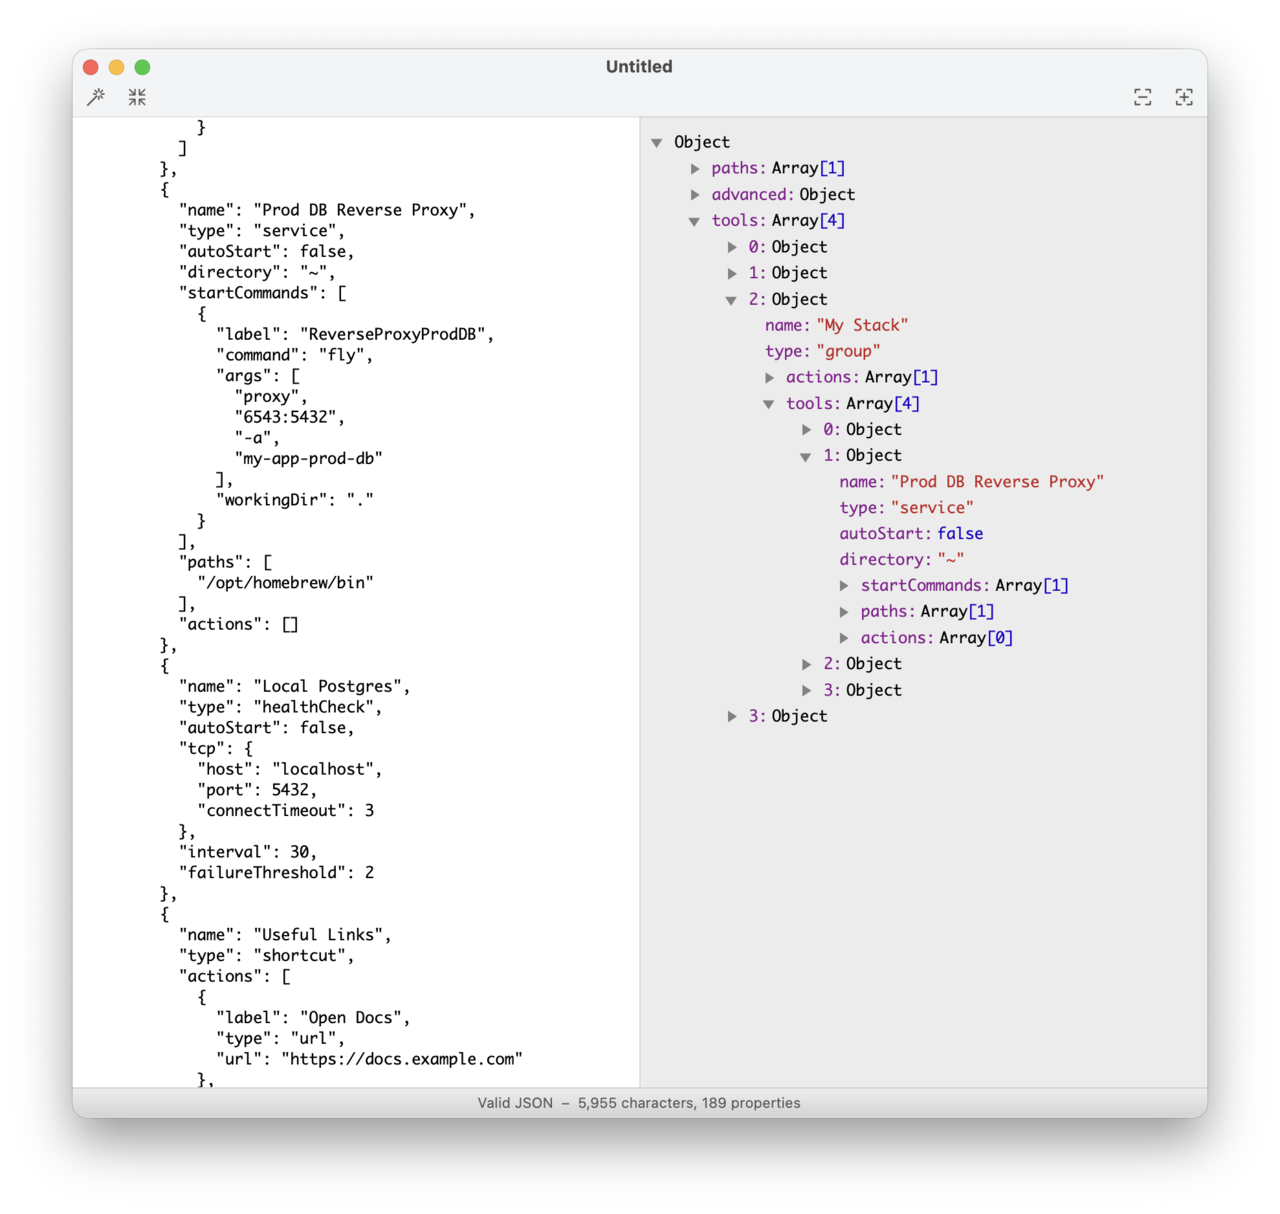This screenshot has width=1280, height=1214.
Task: Expand nested item 2: Object under My Stack tools
Action: pyautogui.click(x=806, y=664)
